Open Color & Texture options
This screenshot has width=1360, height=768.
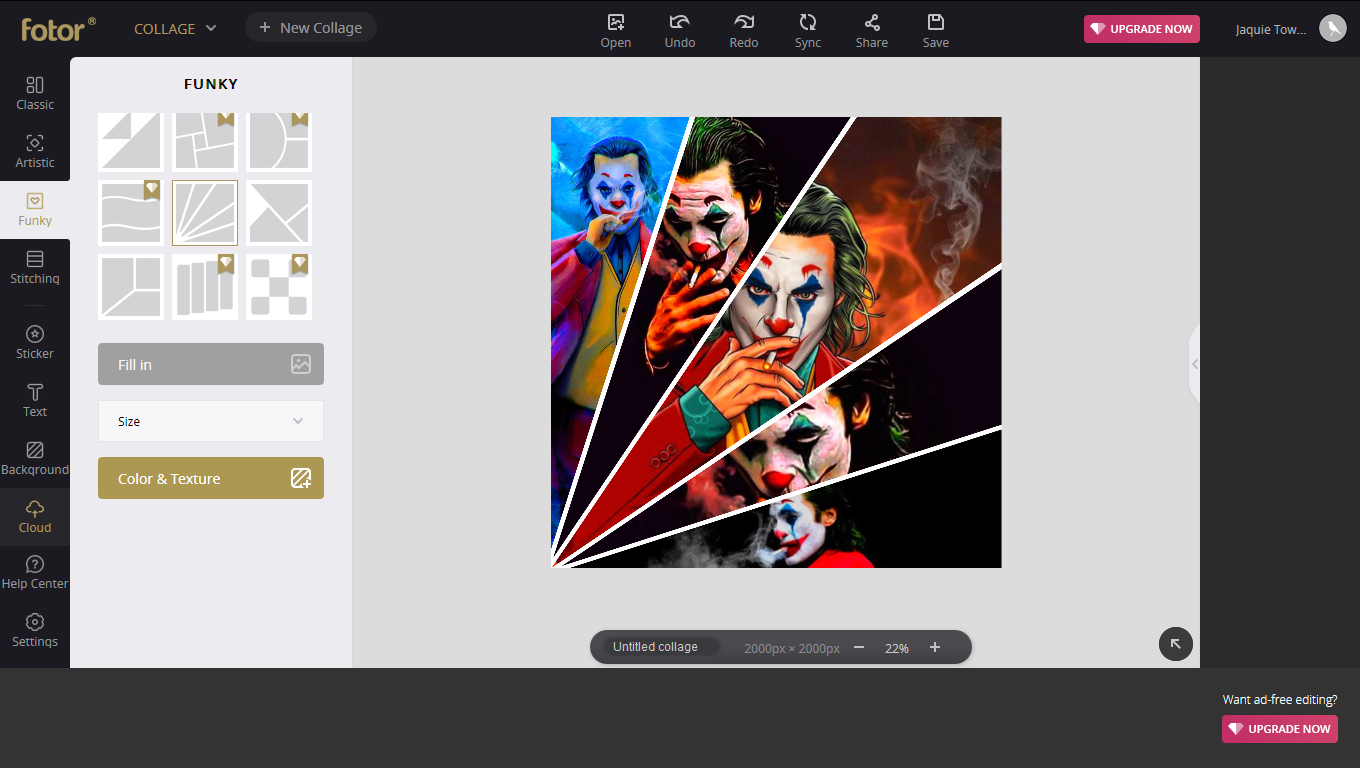coord(211,478)
